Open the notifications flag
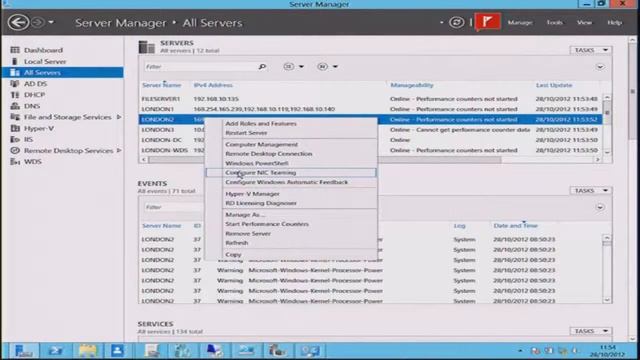Image resolution: width=640 pixels, height=360 pixels. pos(487,22)
